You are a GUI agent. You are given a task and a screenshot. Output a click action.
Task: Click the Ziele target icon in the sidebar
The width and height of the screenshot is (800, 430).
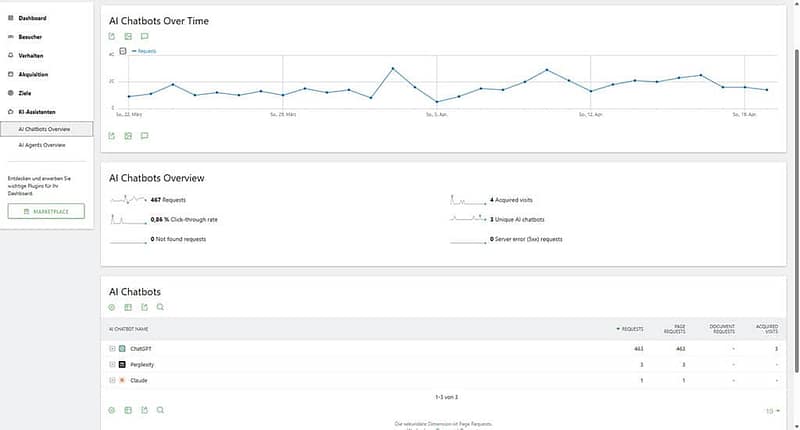11,93
